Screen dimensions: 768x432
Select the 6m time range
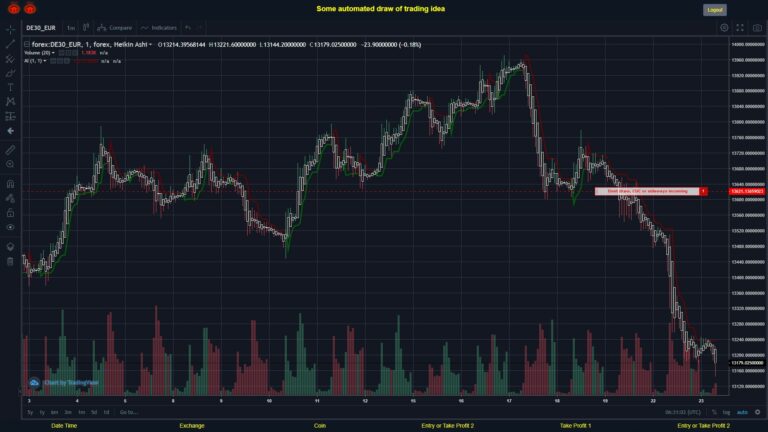point(54,412)
